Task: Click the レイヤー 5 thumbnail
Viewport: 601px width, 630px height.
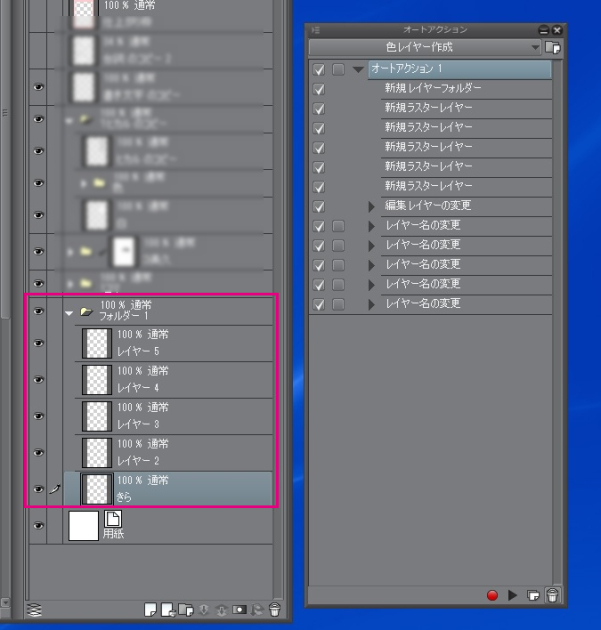Action: click(97, 344)
